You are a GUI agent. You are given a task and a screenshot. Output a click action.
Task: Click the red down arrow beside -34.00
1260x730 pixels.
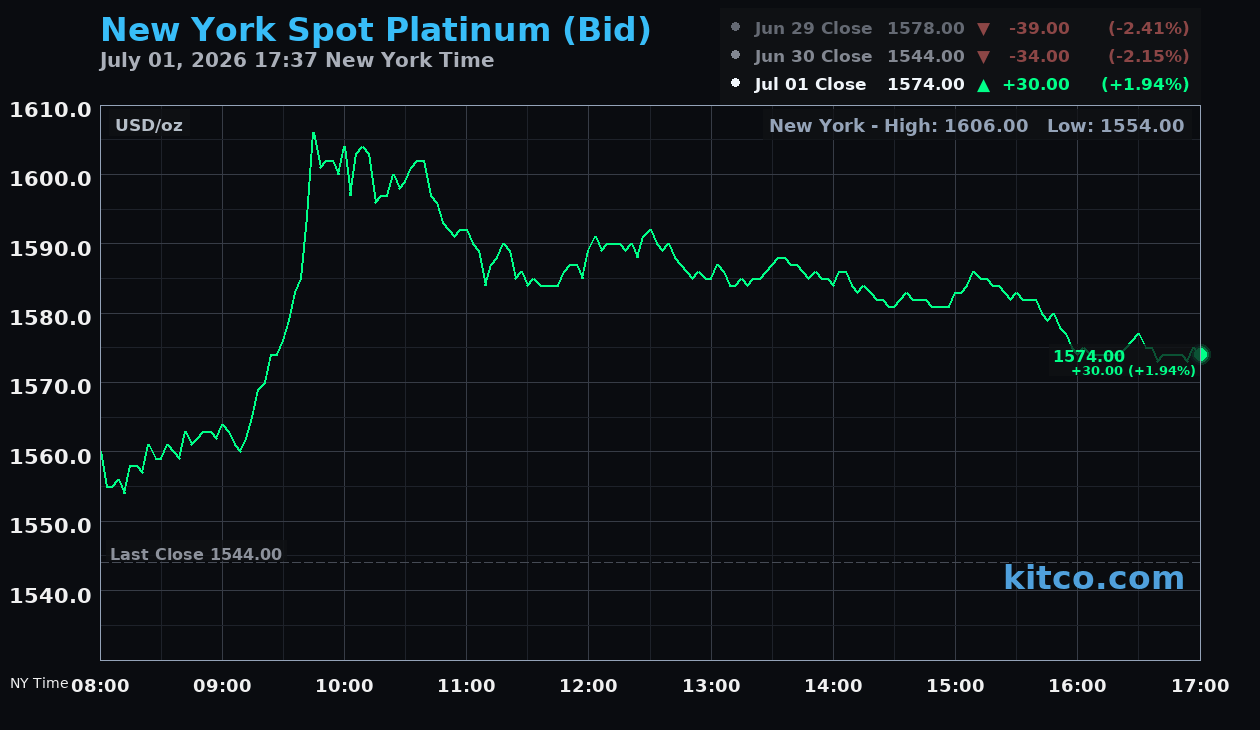(983, 57)
